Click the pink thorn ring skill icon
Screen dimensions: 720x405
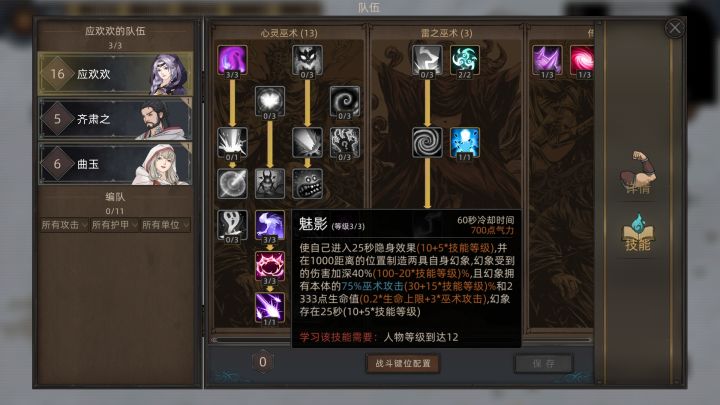click(270, 266)
